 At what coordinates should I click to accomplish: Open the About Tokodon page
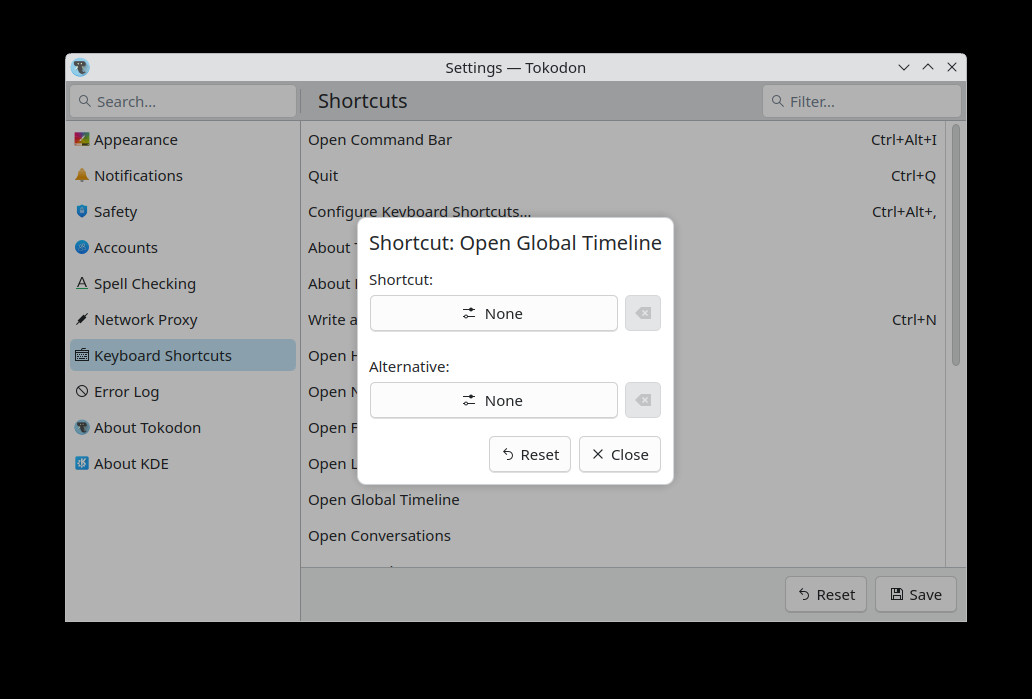click(x=183, y=427)
